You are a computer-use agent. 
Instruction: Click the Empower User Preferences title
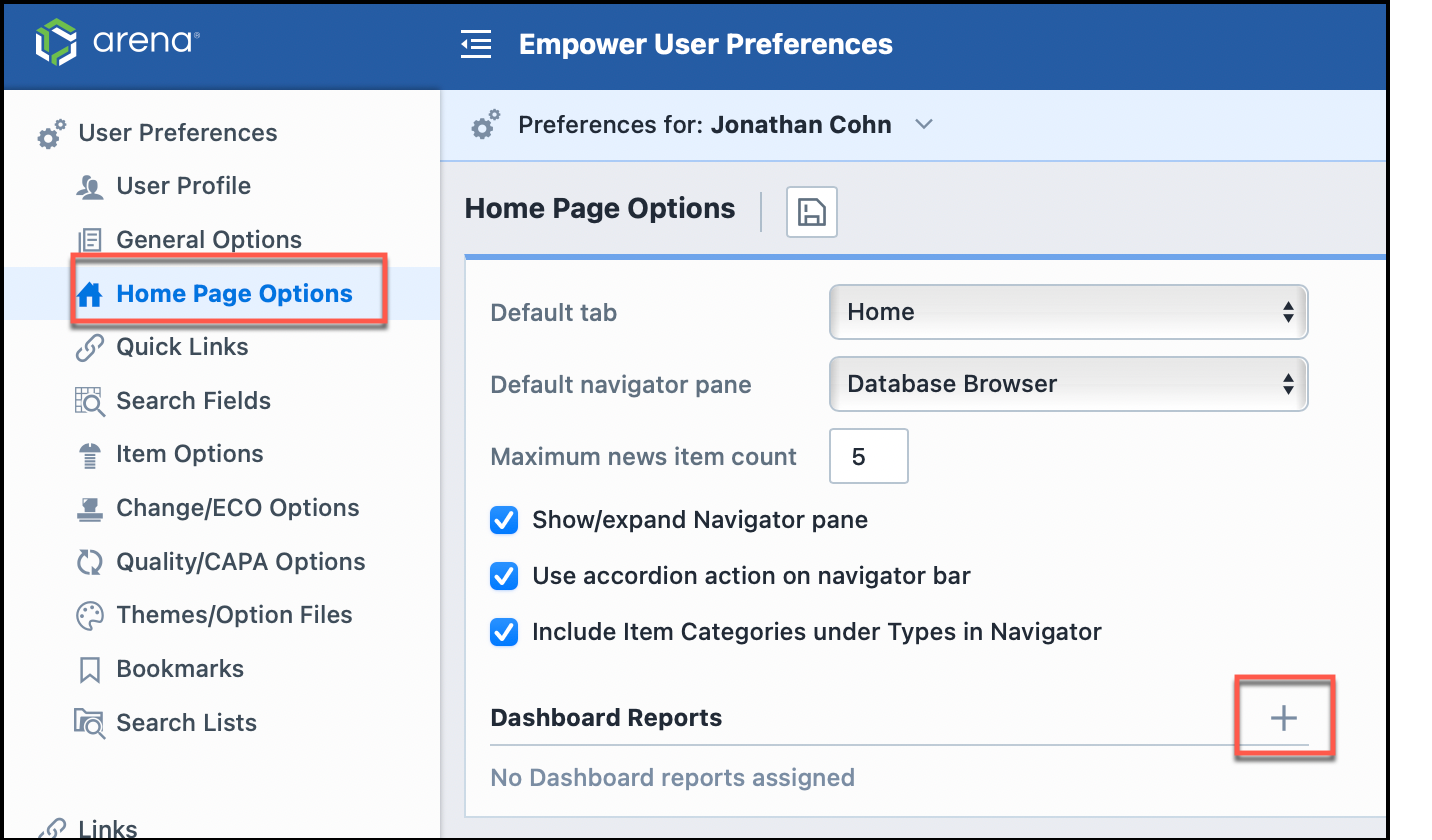[706, 44]
